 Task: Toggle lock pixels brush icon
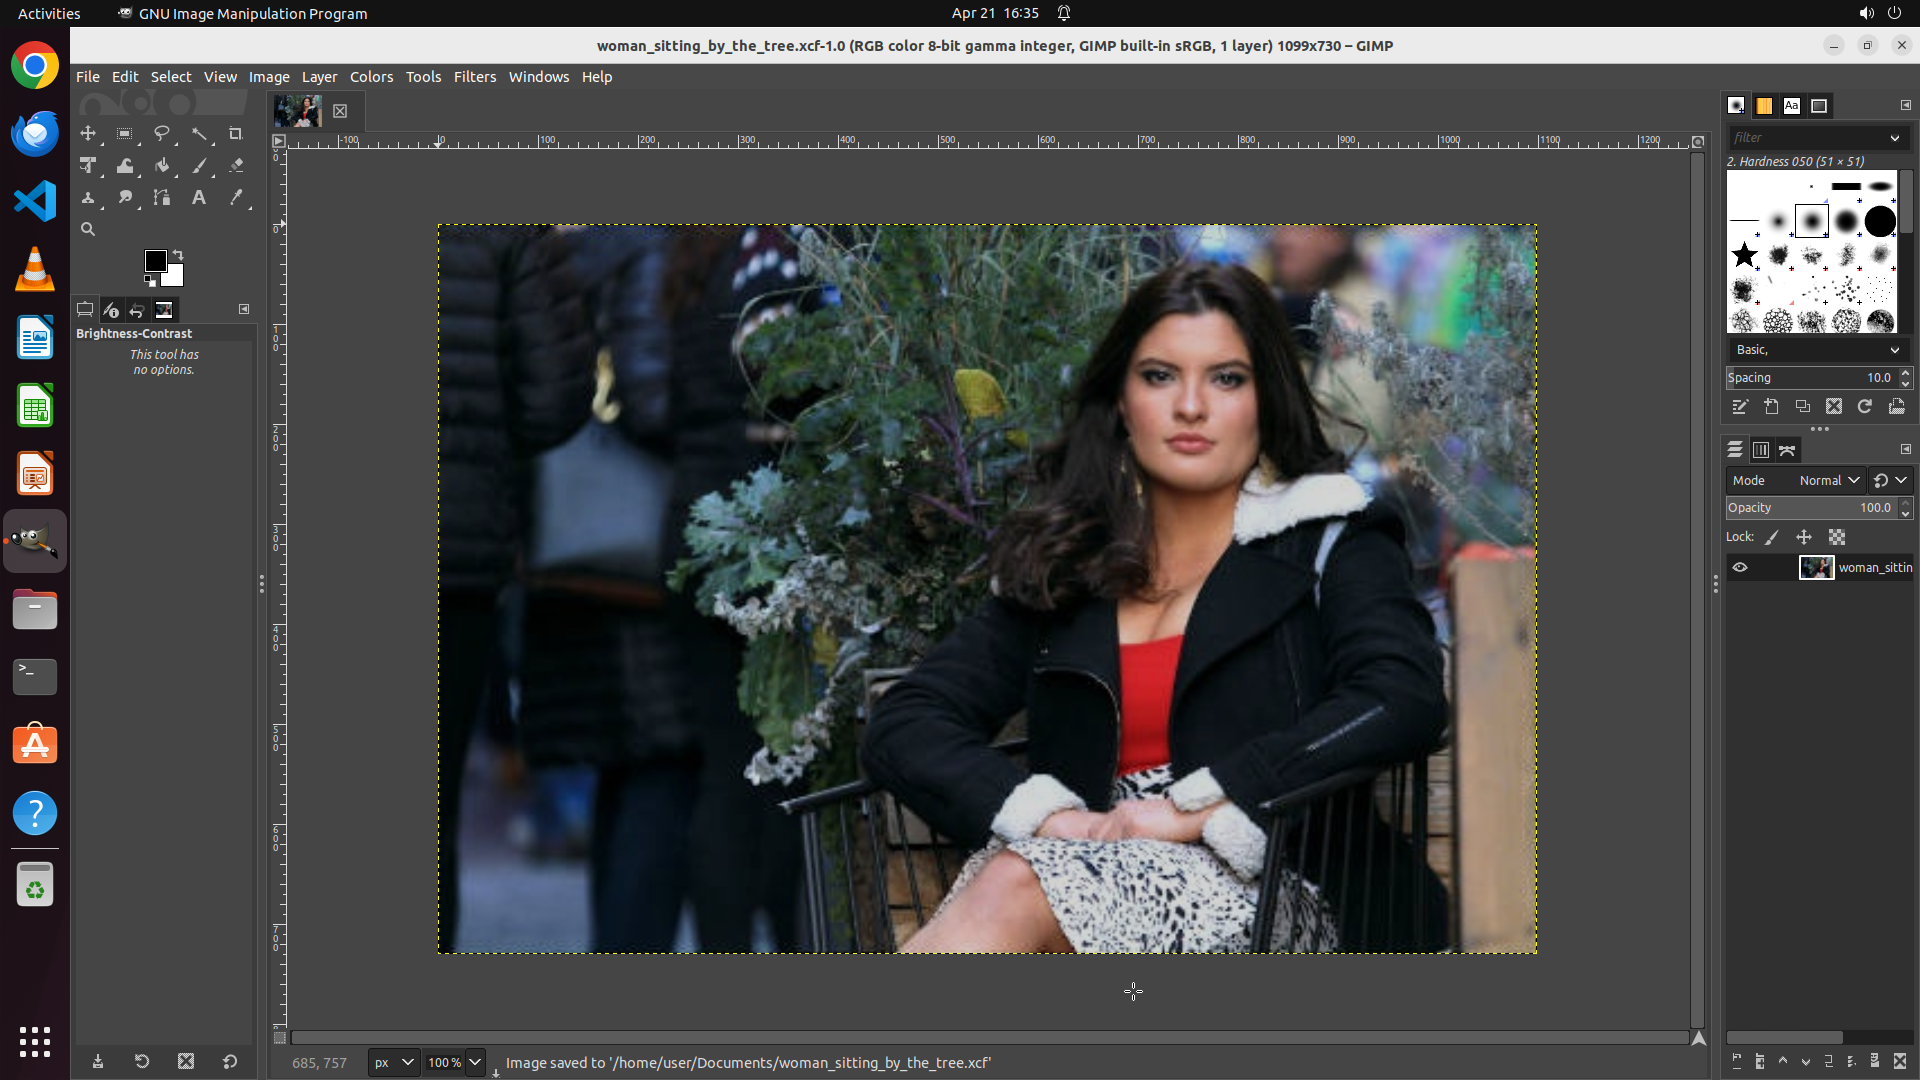pos(1772,537)
